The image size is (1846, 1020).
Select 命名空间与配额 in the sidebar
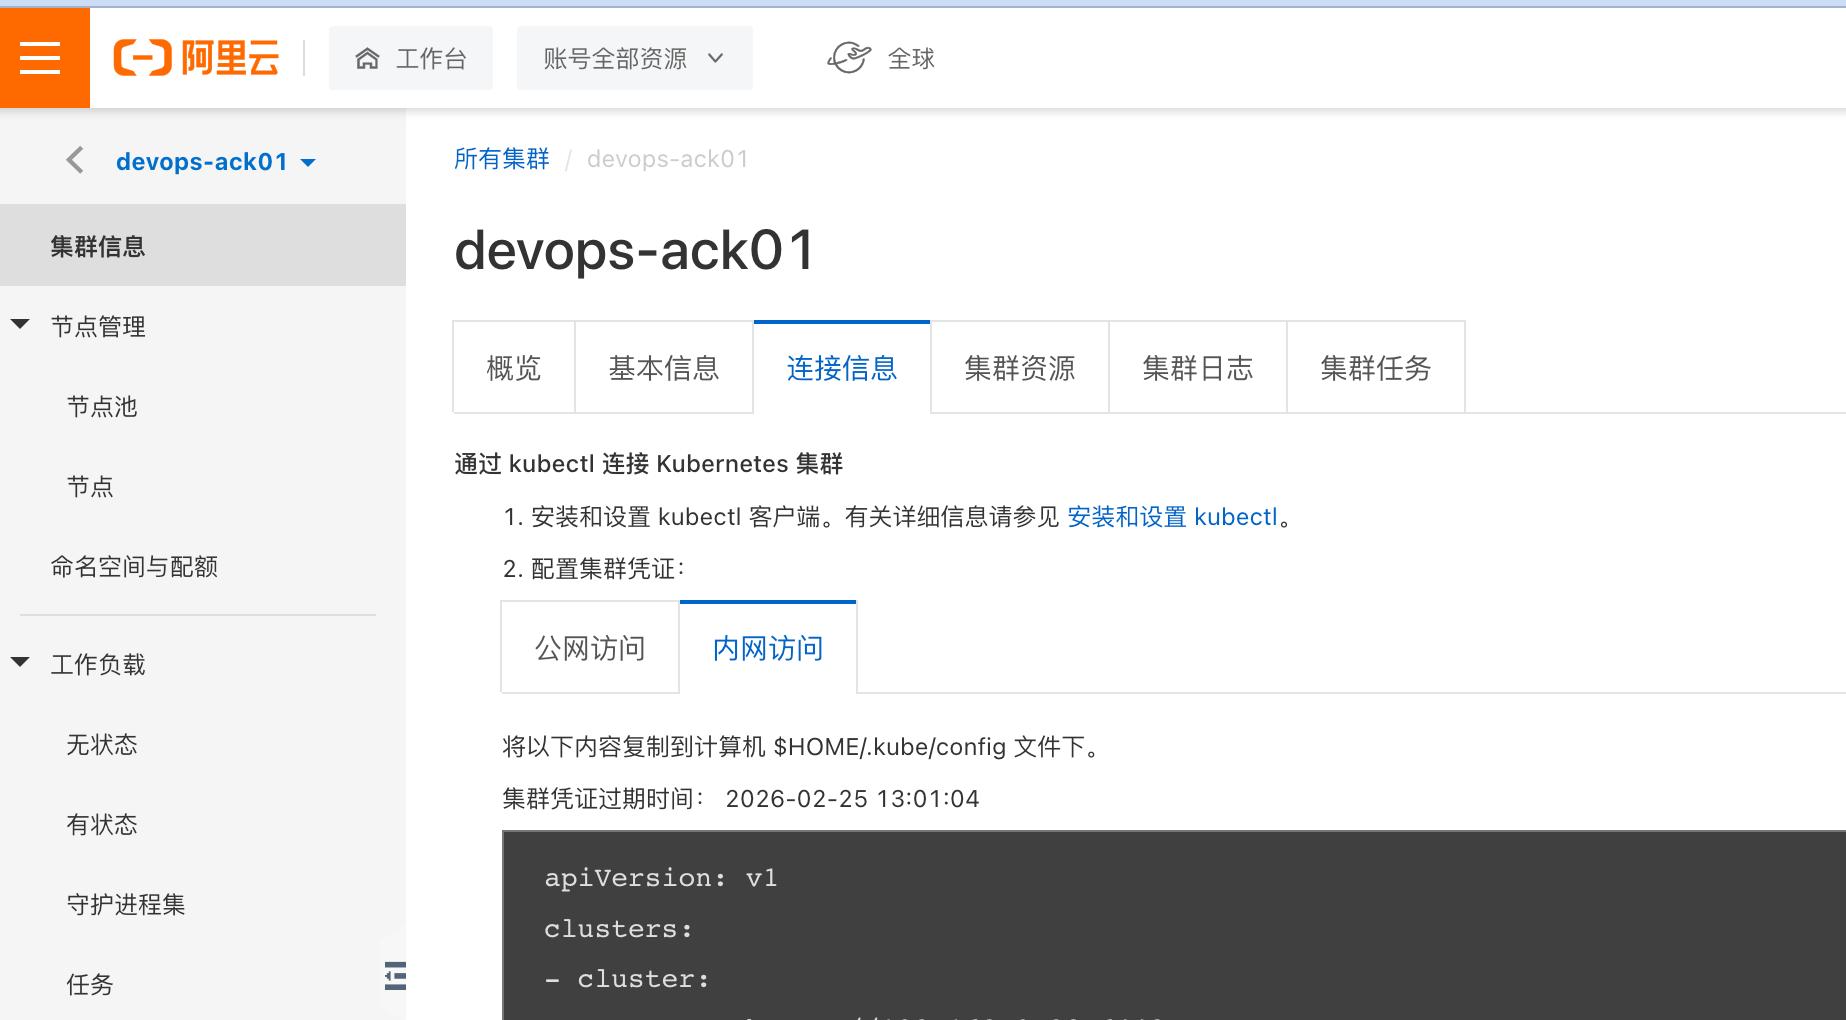[134, 566]
